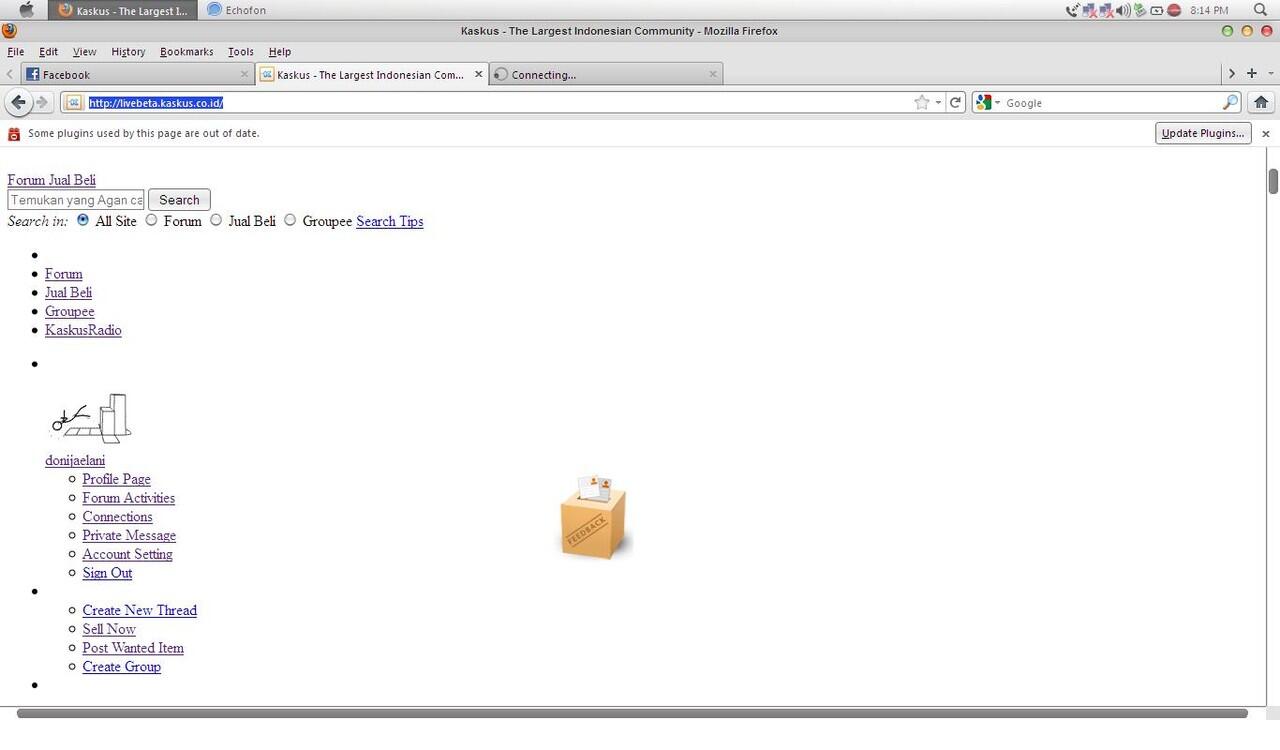Image resolution: width=1280 pixels, height=750 pixels.
Task: Click the forward navigation arrow button
Action: tap(42, 102)
